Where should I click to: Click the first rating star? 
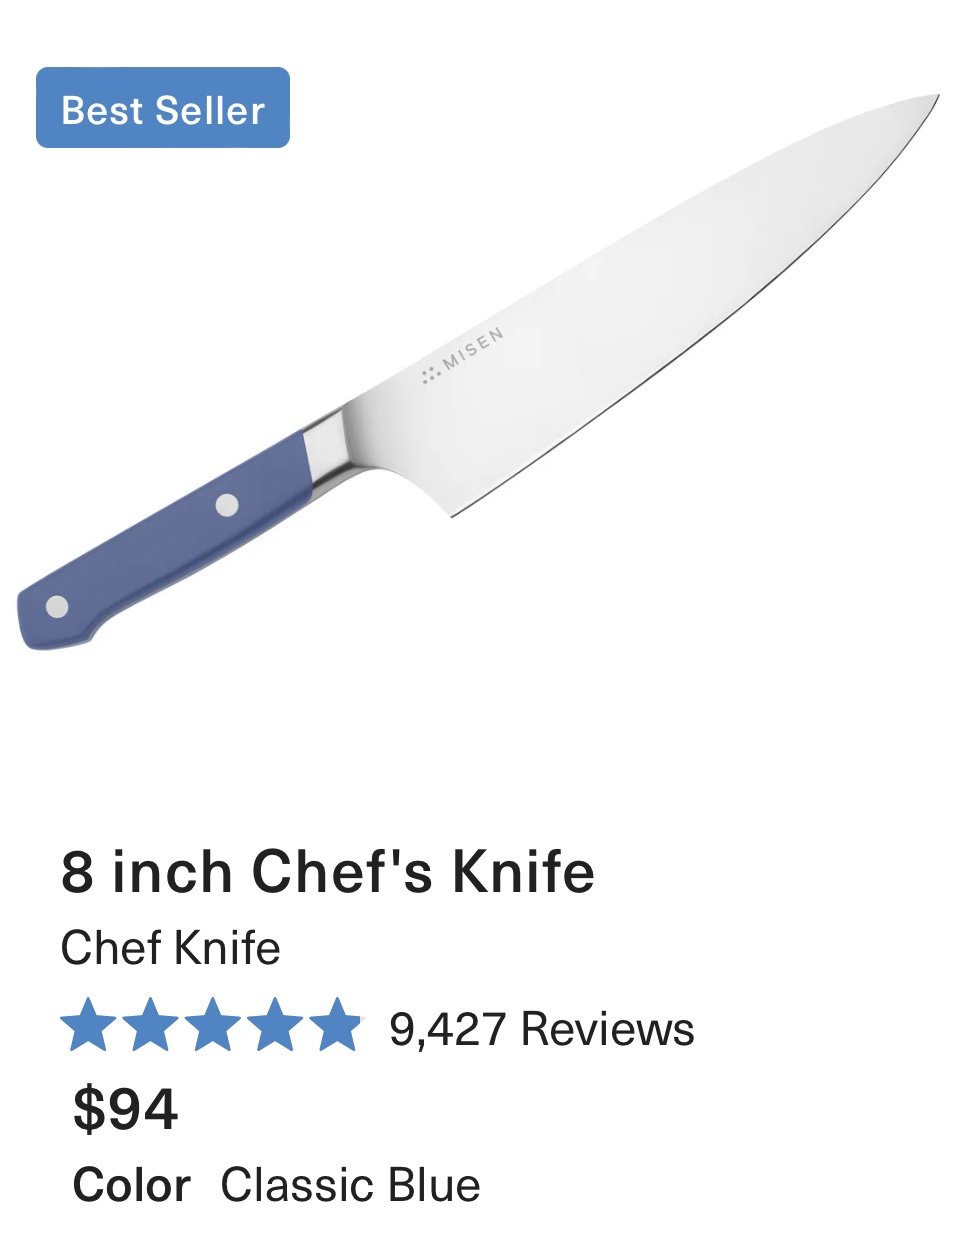click(x=88, y=1025)
